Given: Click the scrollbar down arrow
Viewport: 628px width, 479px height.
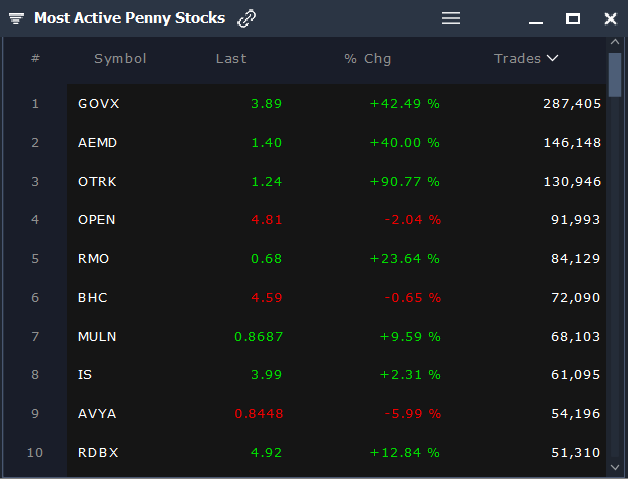Looking at the screenshot, I should point(614,465).
